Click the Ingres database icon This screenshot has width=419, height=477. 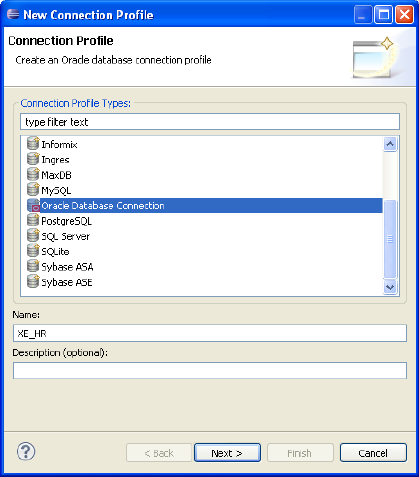(33, 159)
